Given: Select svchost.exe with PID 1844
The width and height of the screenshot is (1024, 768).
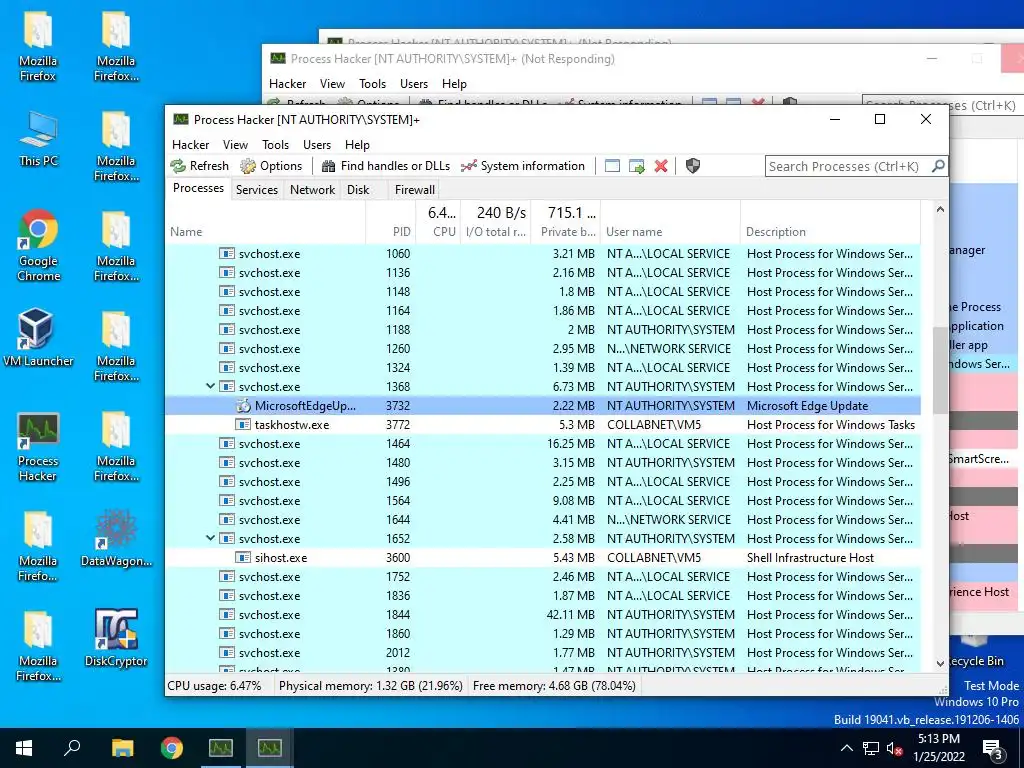Looking at the screenshot, I should pos(543,615).
